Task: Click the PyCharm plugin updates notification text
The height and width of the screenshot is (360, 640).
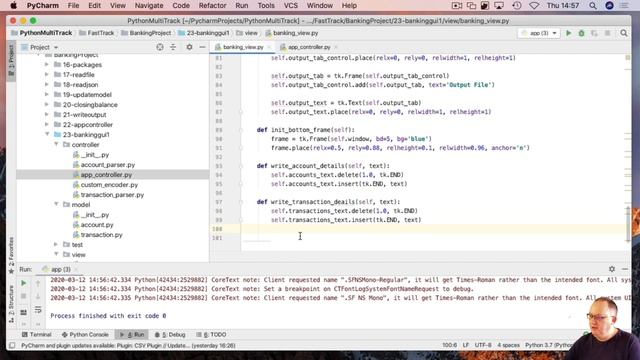Action: pyautogui.click(x=128, y=345)
